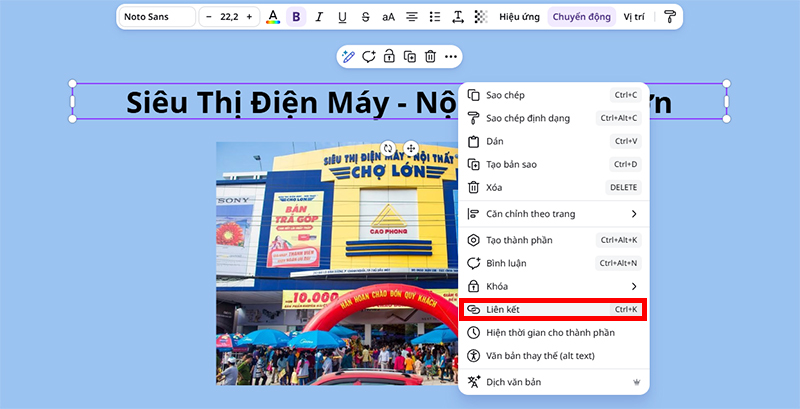Choose Tạo bản sao menu entry
This screenshot has width=800, height=409.
[554, 165]
